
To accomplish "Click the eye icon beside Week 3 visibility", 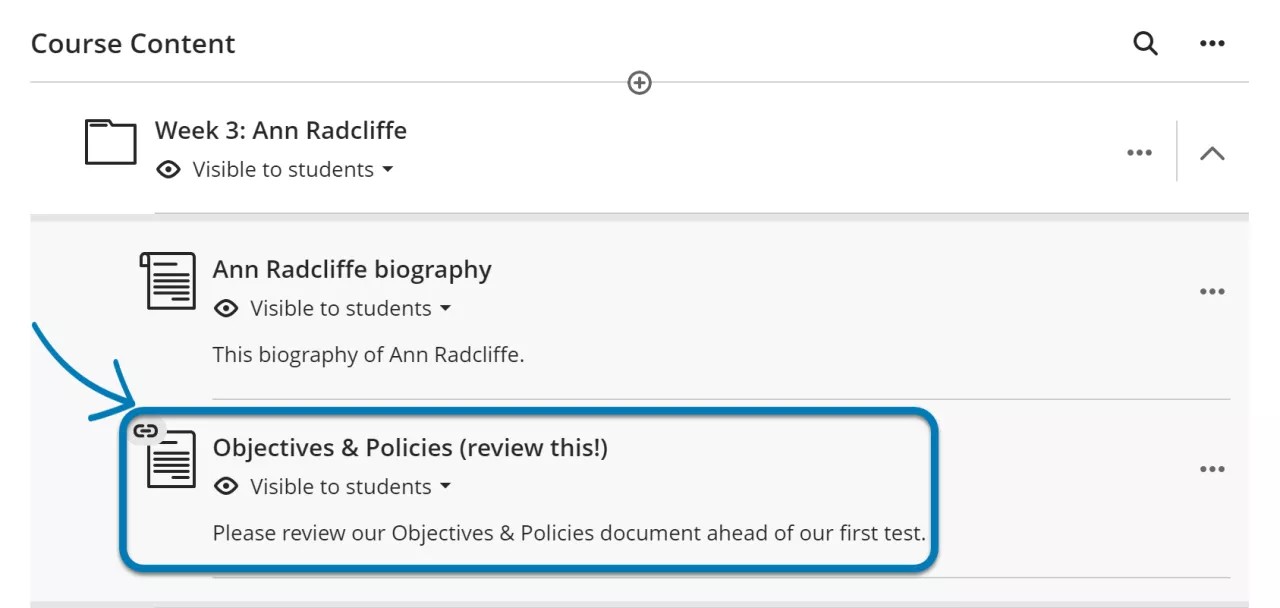I will pos(170,169).
